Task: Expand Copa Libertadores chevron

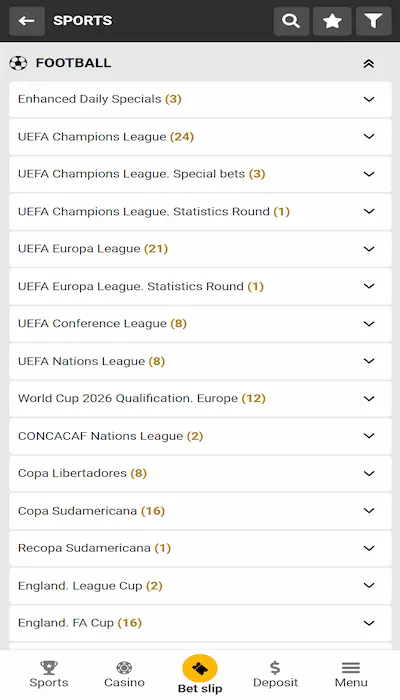Action: click(369, 473)
